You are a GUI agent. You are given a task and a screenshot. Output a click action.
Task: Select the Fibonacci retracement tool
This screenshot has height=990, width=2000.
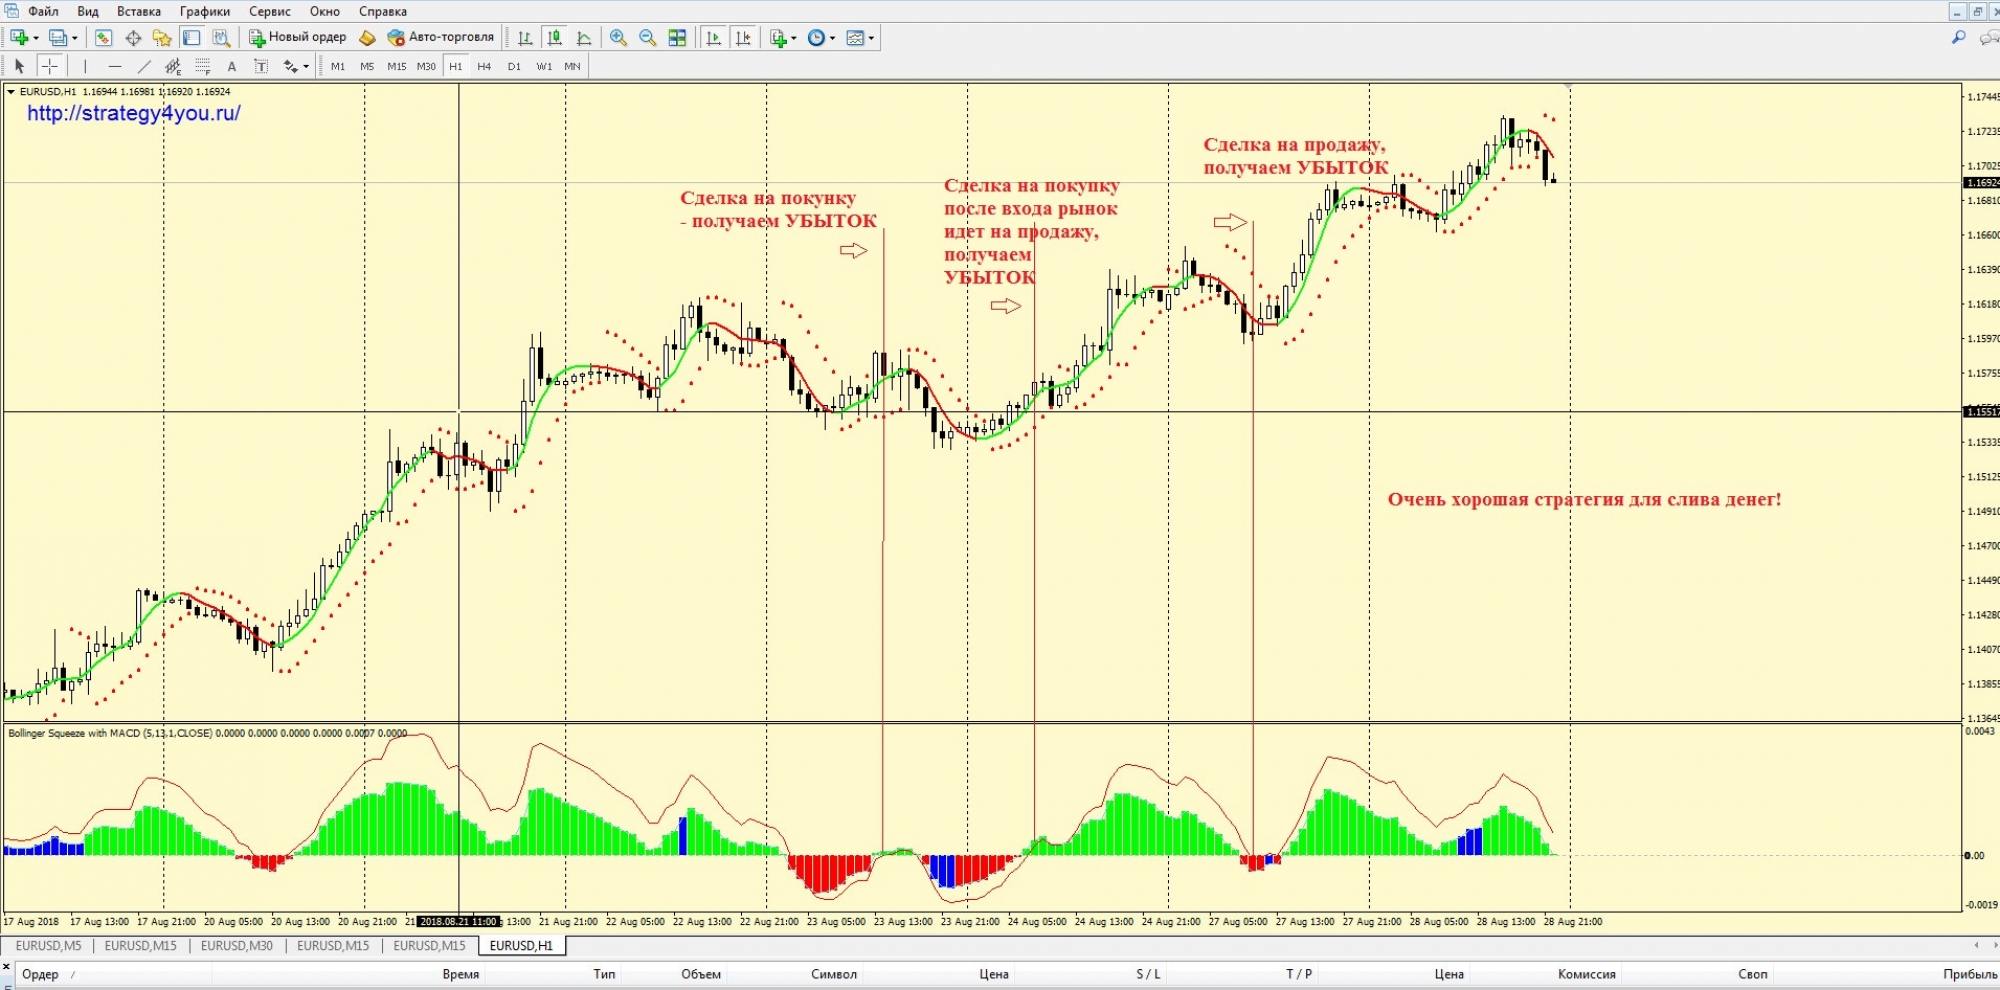202,67
